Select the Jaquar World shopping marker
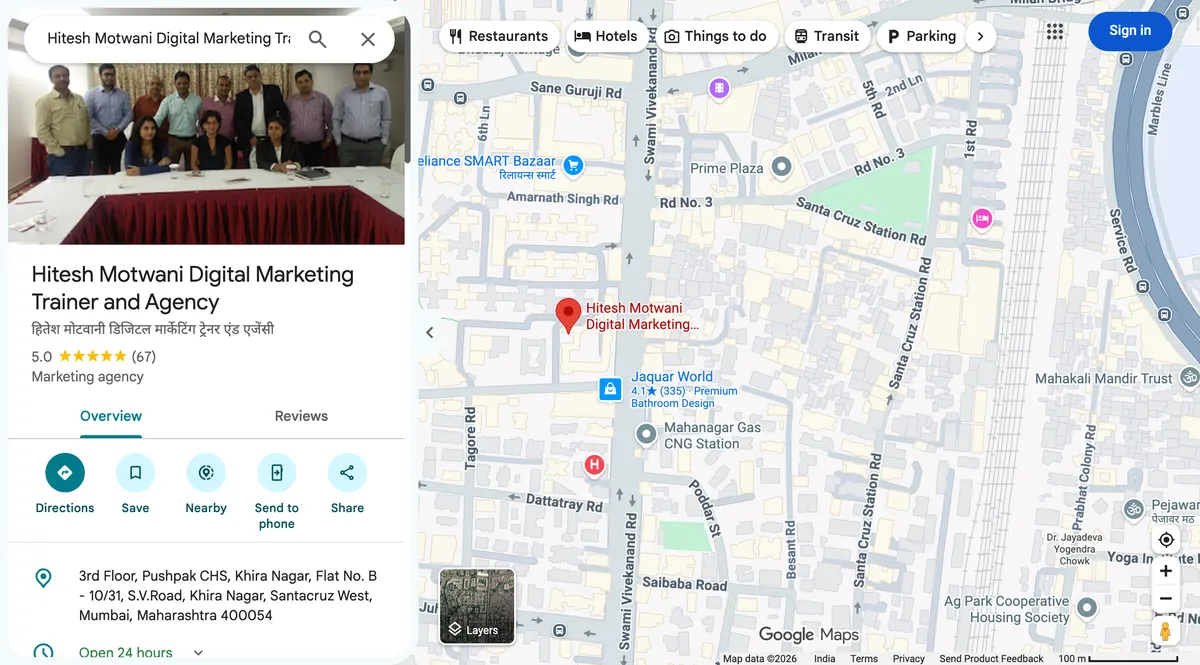1200x665 pixels. pos(610,390)
